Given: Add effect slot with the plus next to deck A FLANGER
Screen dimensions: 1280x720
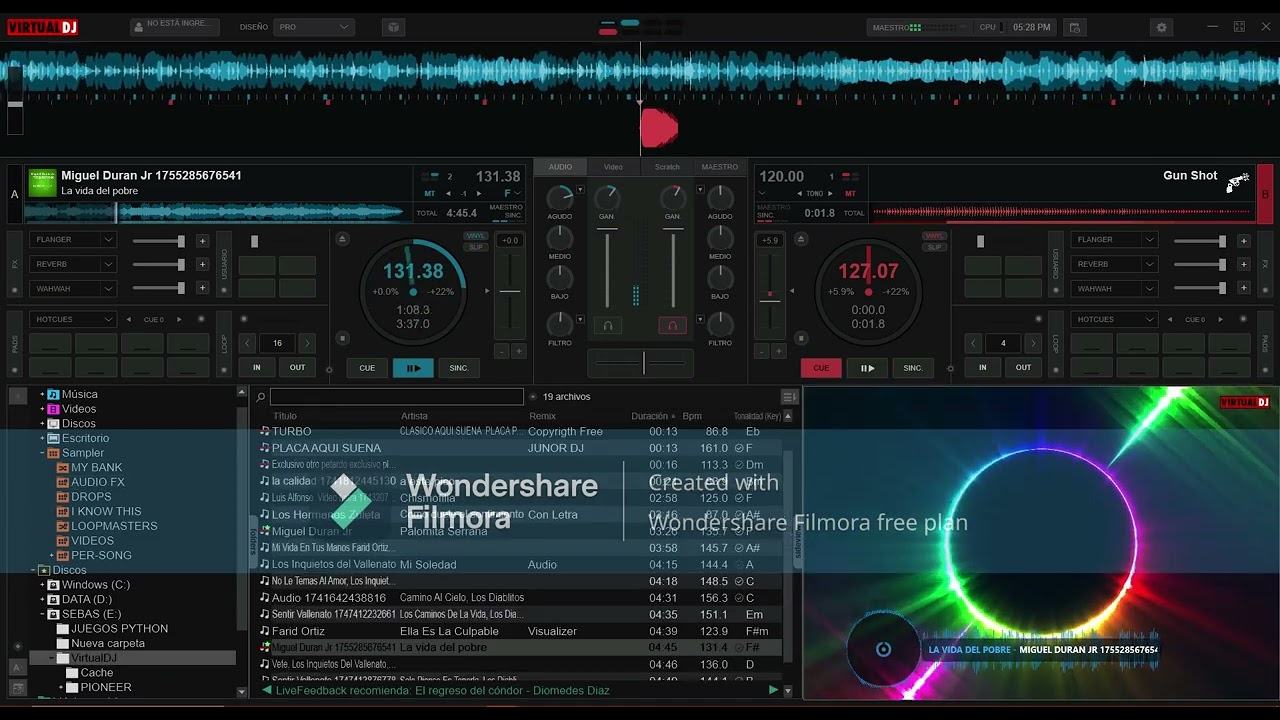Looking at the screenshot, I should (202, 240).
